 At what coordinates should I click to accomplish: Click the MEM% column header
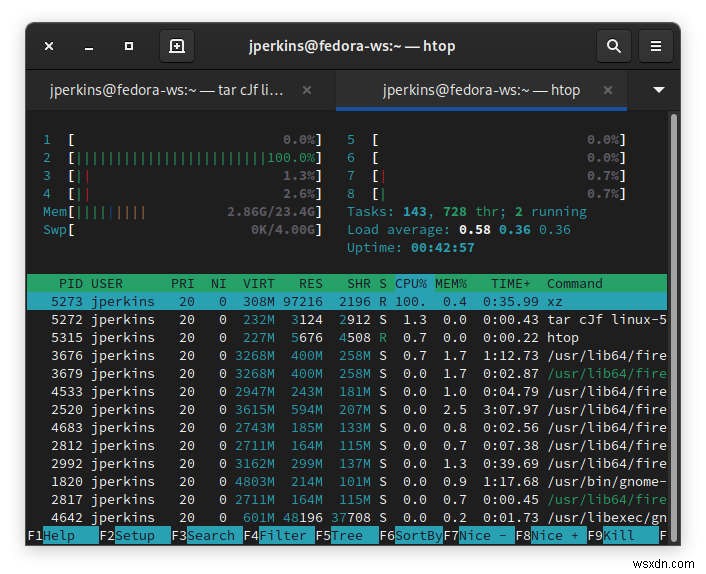451,284
